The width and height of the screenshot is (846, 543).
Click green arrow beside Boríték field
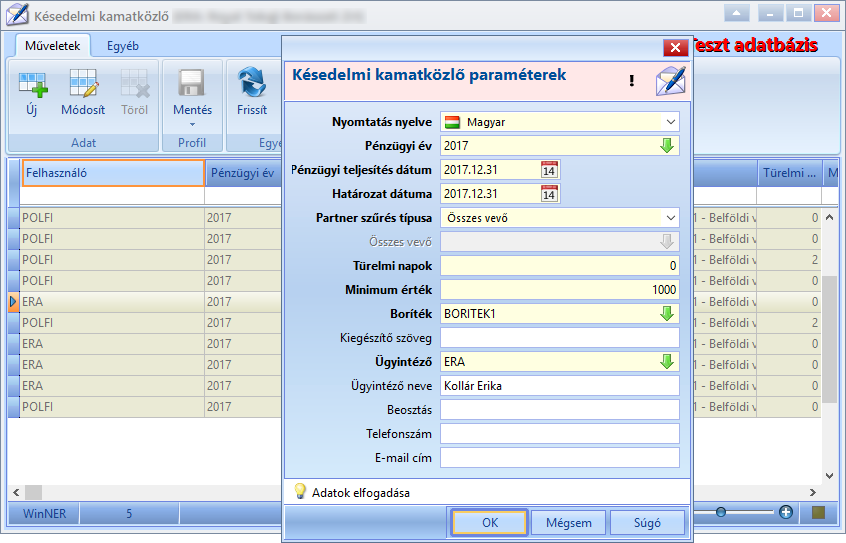tap(667, 314)
